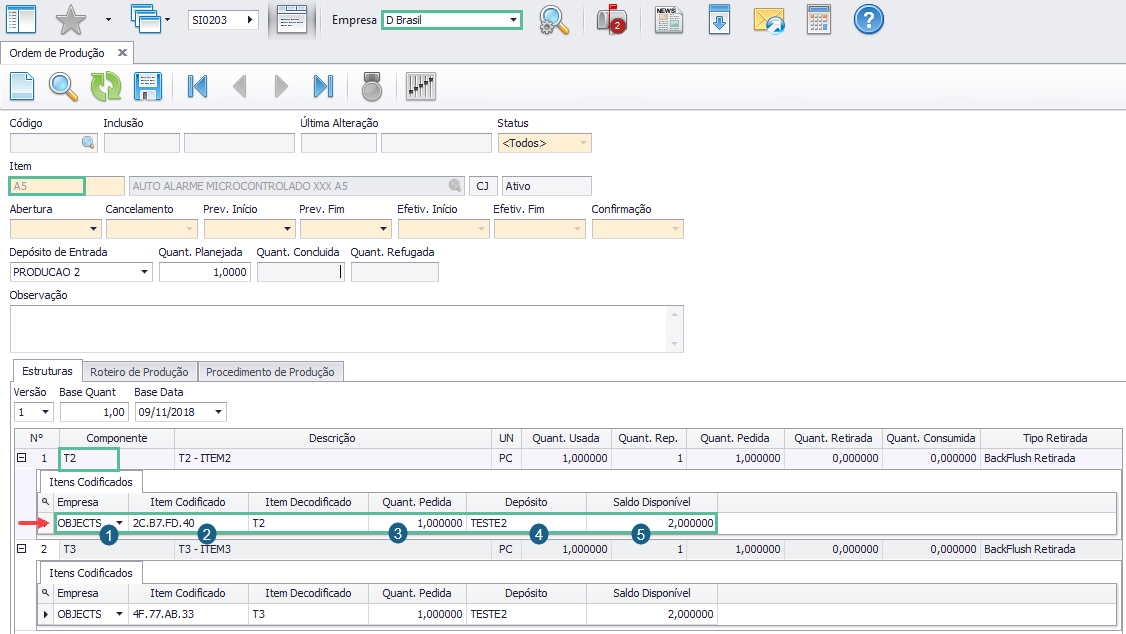Viewport: 1126px width, 634px height.
Task: Open the Abertura date dropdown
Action: 93,229
